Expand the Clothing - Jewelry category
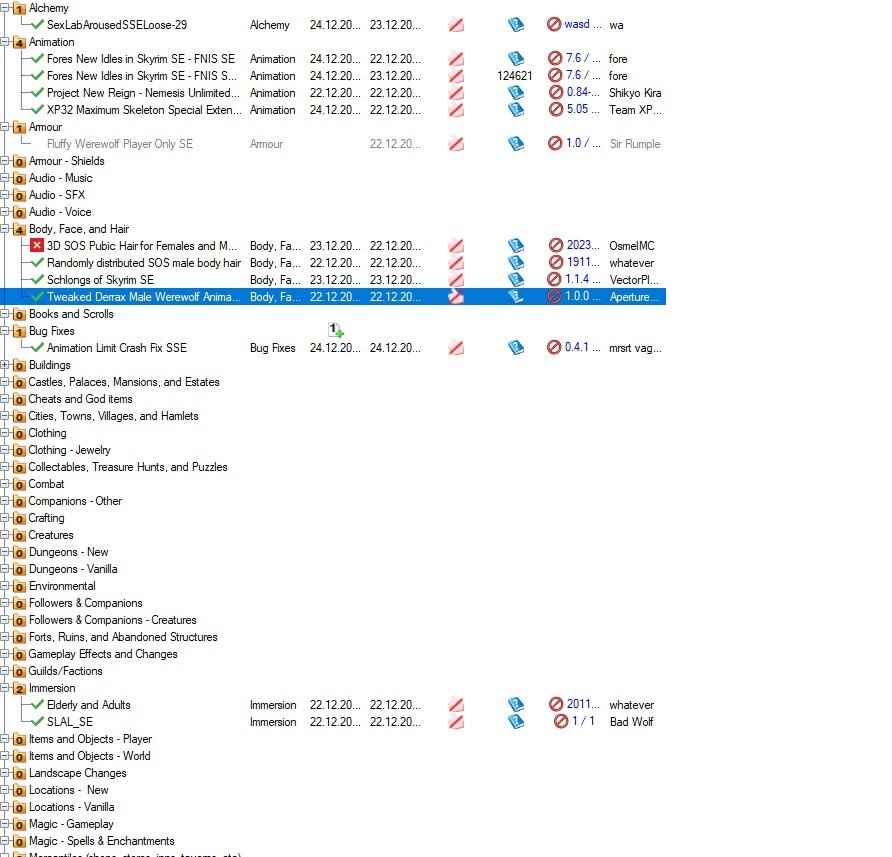This screenshot has height=857, width=892. pyautogui.click(x=6, y=450)
